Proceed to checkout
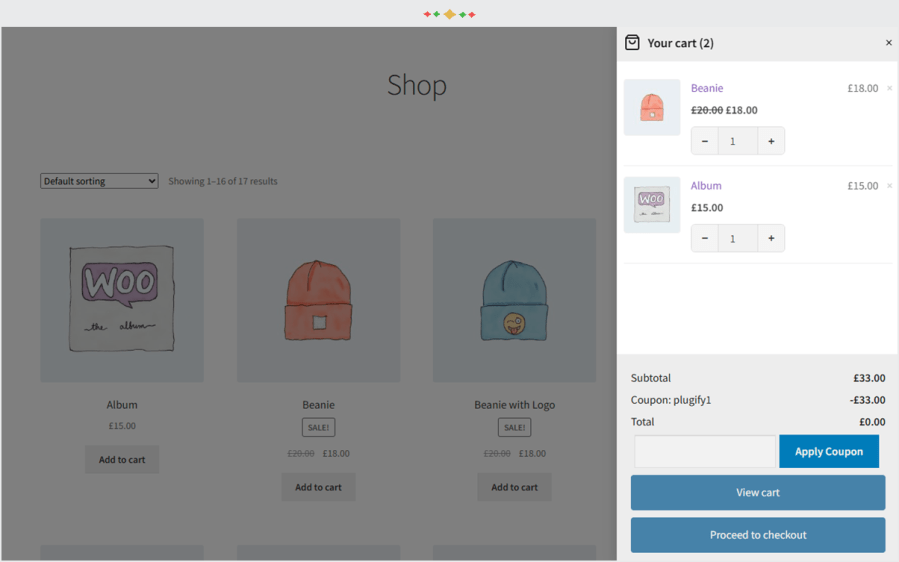Viewport: 899px width, 562px height. tap(757, 535)
